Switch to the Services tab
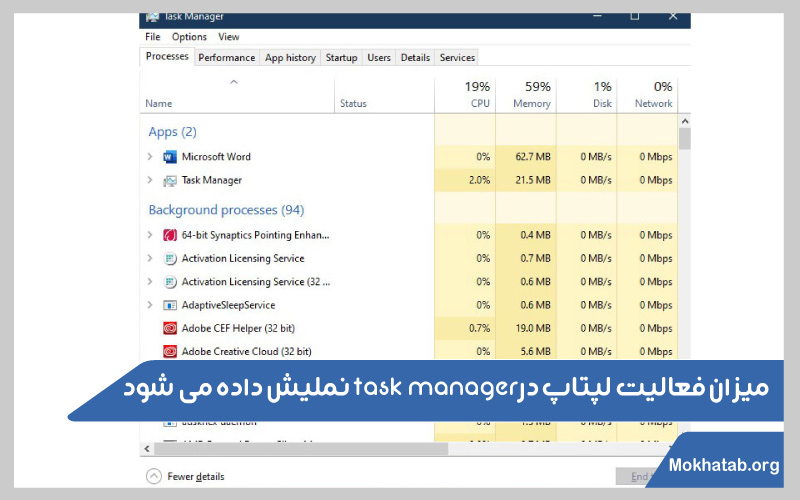800x500 pixels. click(457, 58)
